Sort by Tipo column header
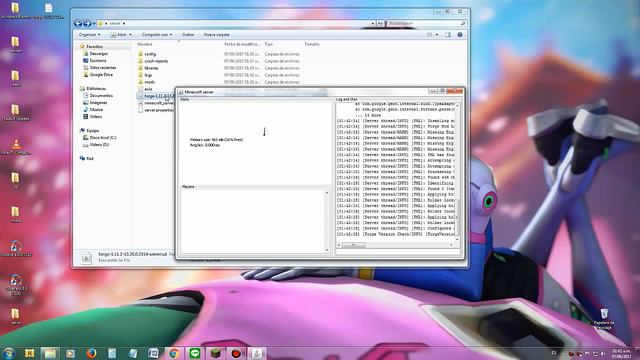 coord(269,44)
